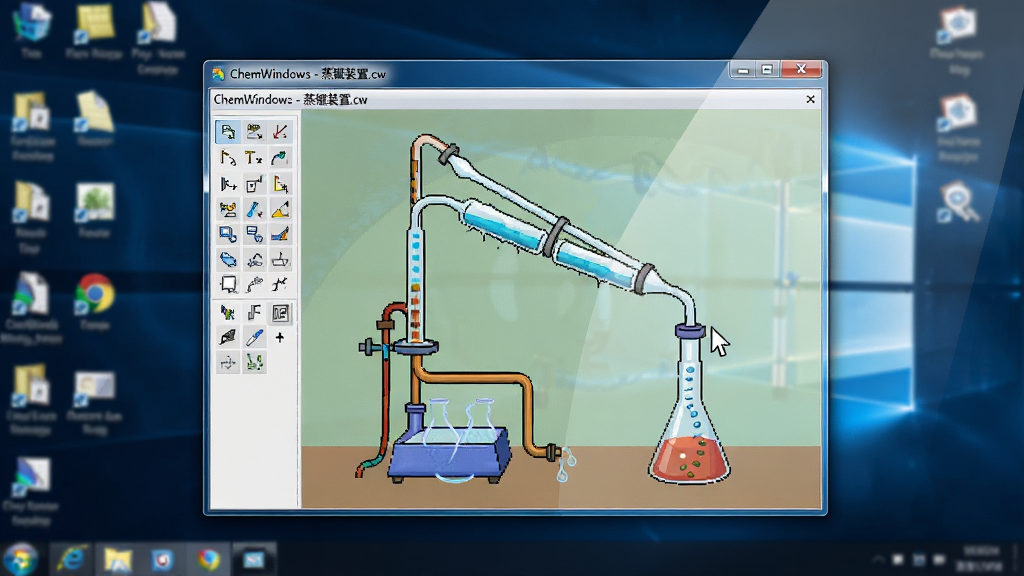This screenshot has width=1024, height=576.
Task: Select the basin labware tool
Action: click(280, 259)
